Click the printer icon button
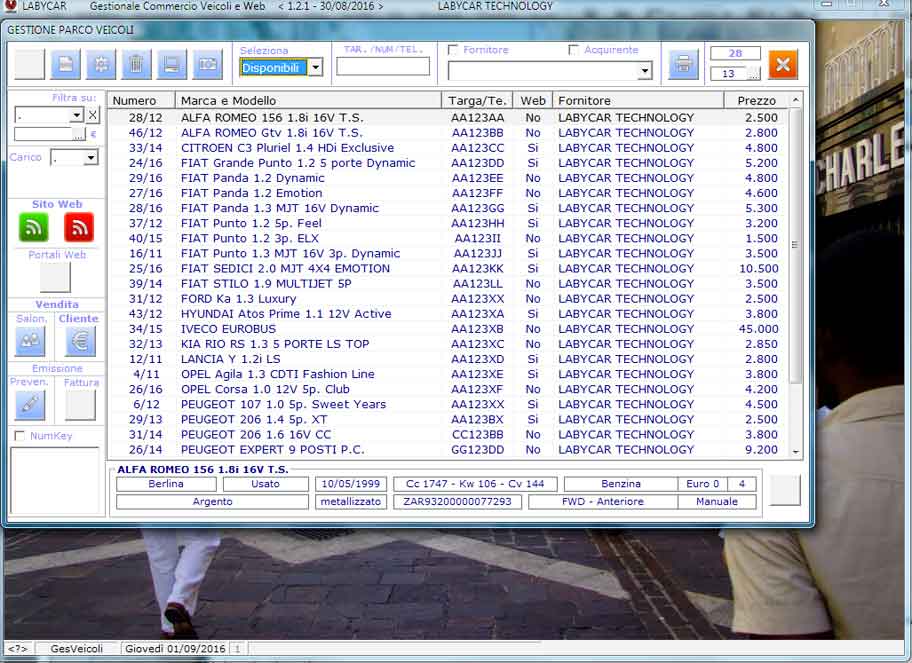 point(683,64)
